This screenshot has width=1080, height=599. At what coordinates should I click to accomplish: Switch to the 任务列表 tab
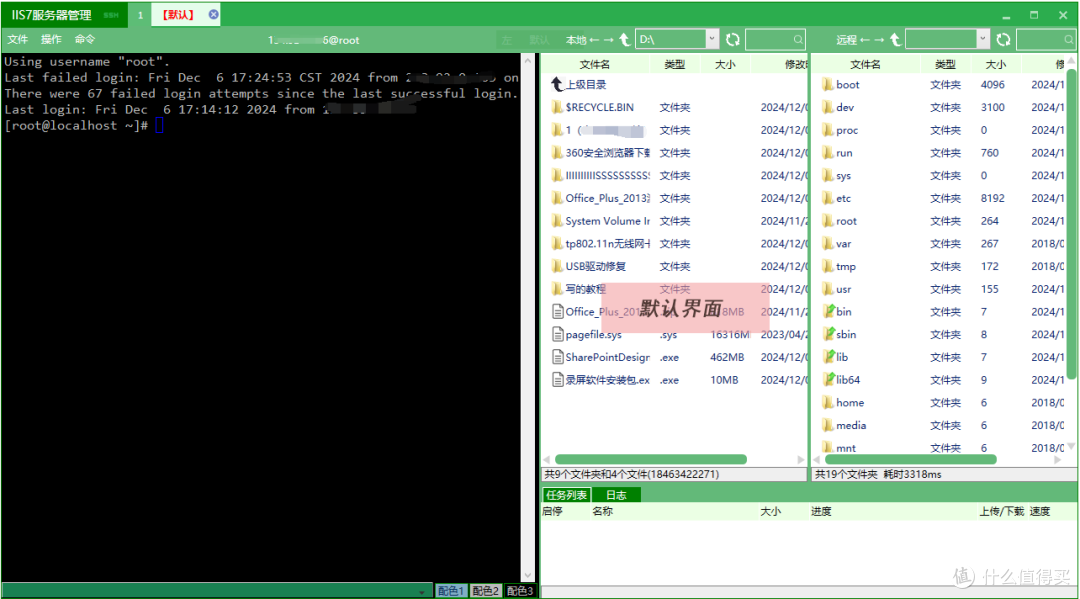pos(567,494)
